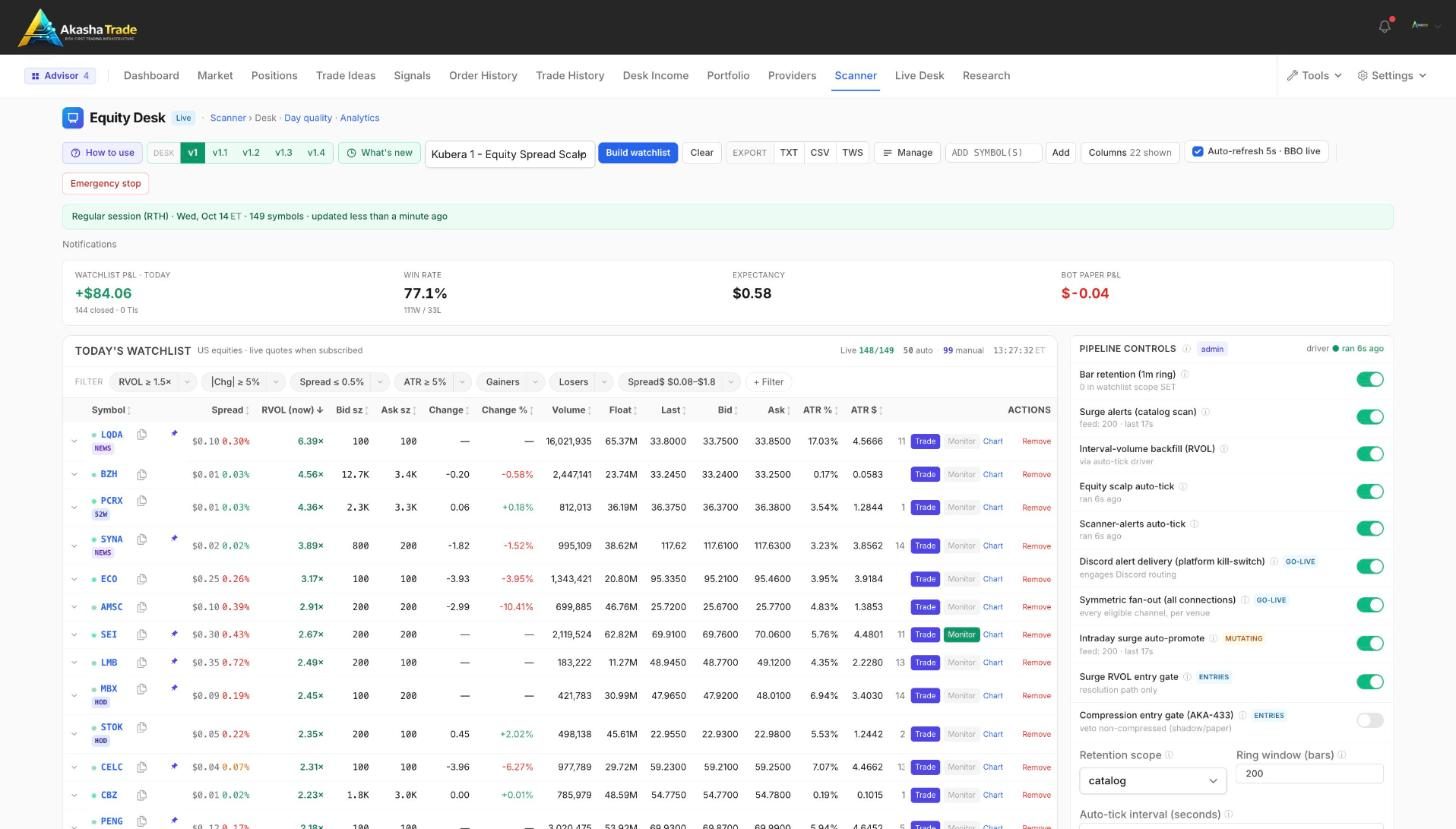Uncheck Auto-refresh 5s checkbox

(1197, 152)
